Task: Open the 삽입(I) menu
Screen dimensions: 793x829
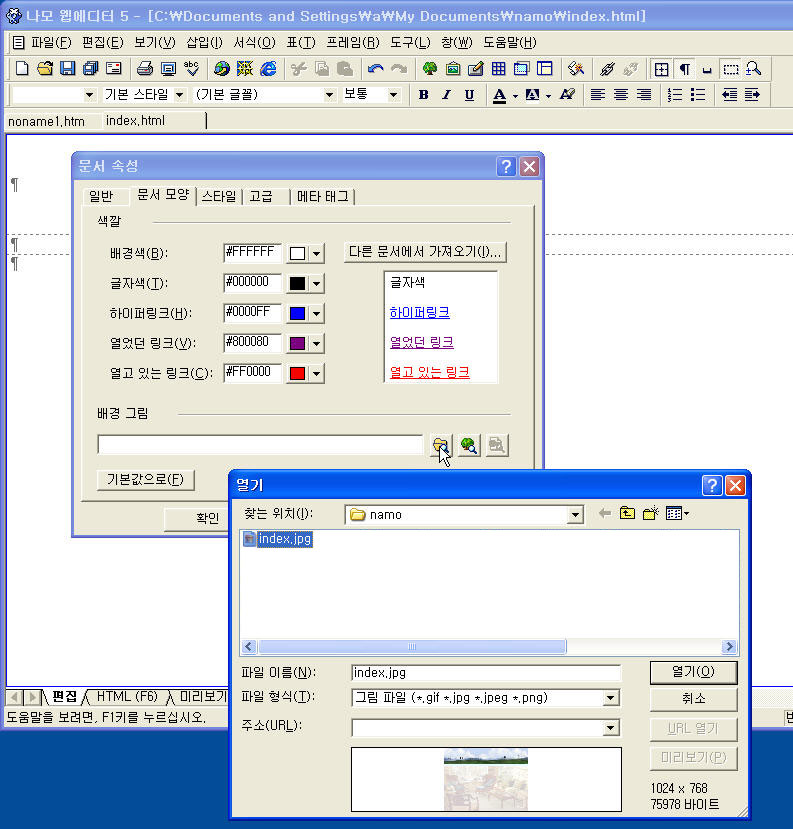Action: 204,42
